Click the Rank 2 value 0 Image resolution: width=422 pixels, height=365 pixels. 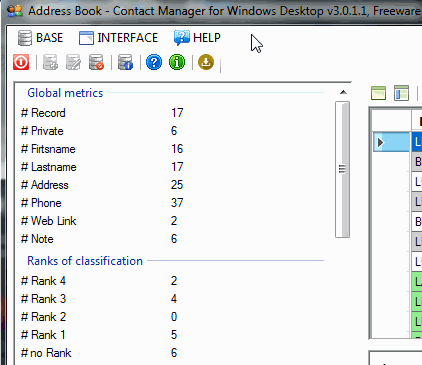point(174,317)
